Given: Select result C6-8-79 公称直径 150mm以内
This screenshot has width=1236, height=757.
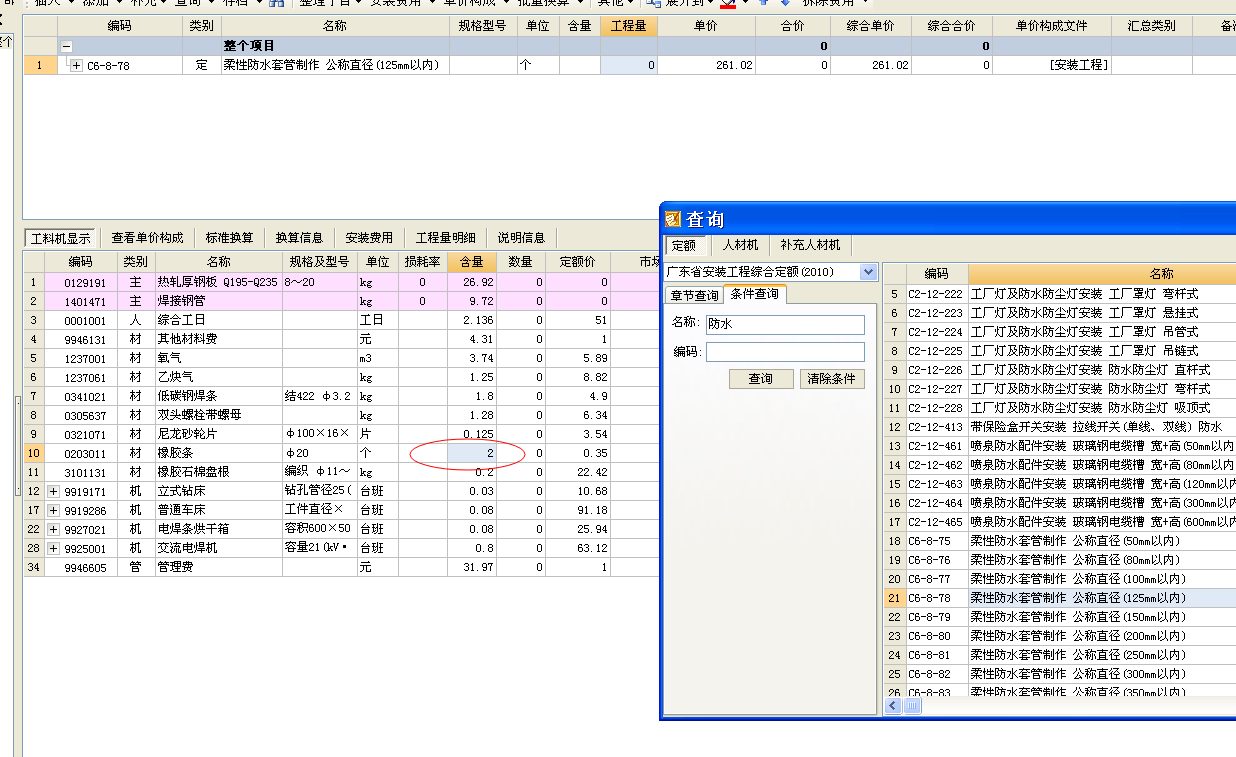Looking at the screenshot, I should tap(1060, 617).
